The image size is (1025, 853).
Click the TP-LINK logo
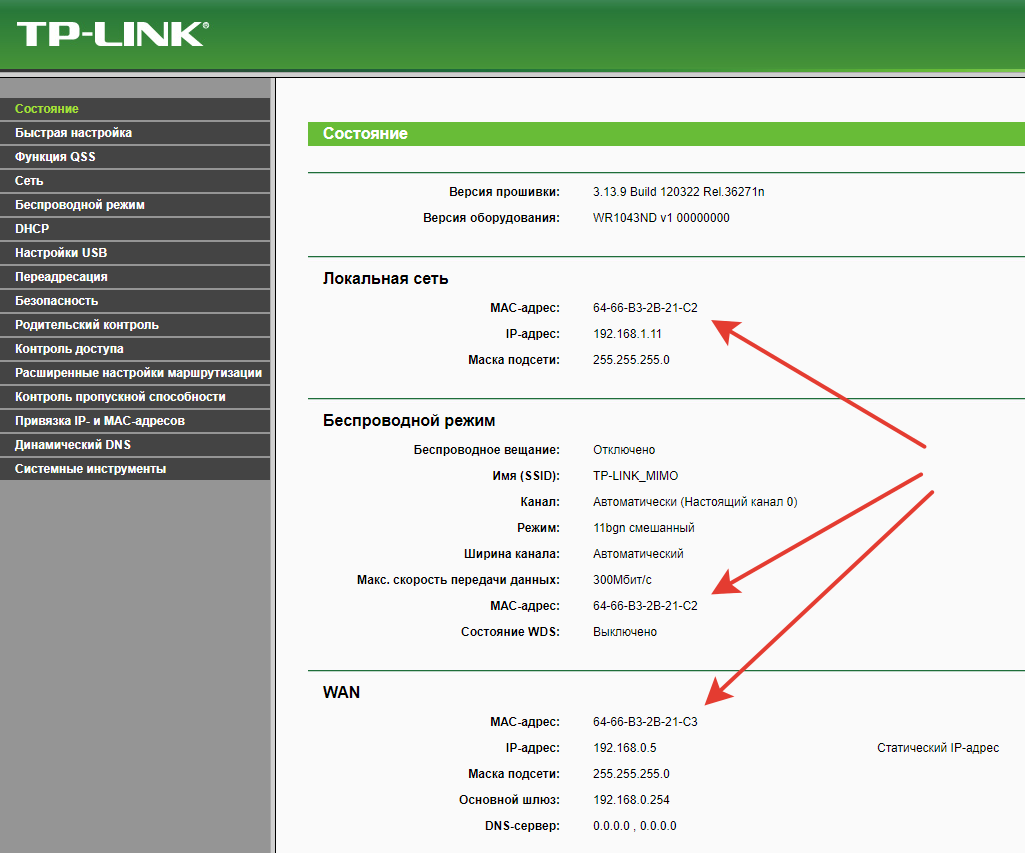click(x=111, y=33)
